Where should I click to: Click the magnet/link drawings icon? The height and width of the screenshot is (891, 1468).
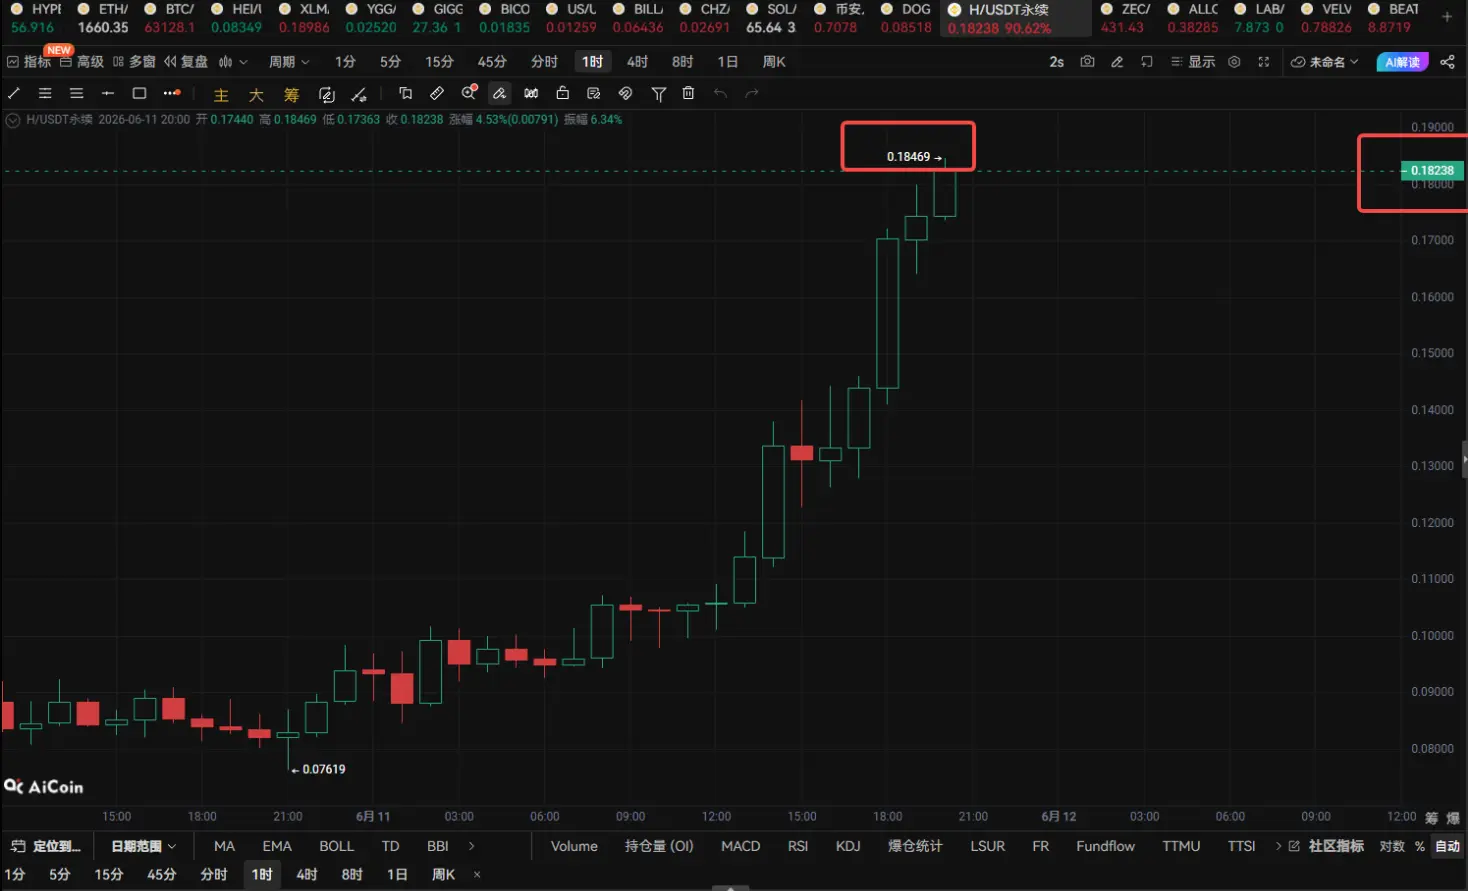tap(625, 93)
